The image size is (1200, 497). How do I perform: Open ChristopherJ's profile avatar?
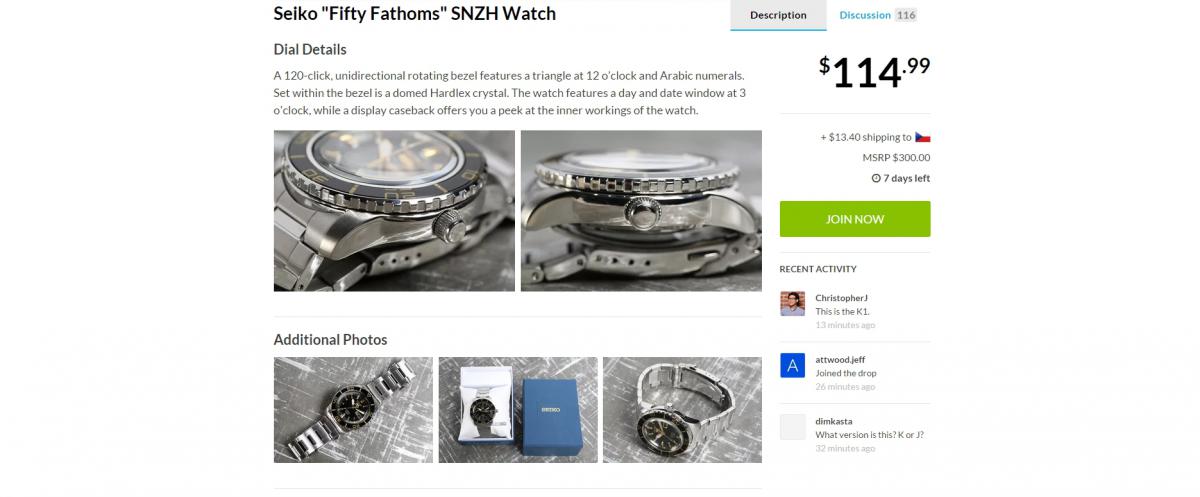[792, 304]
